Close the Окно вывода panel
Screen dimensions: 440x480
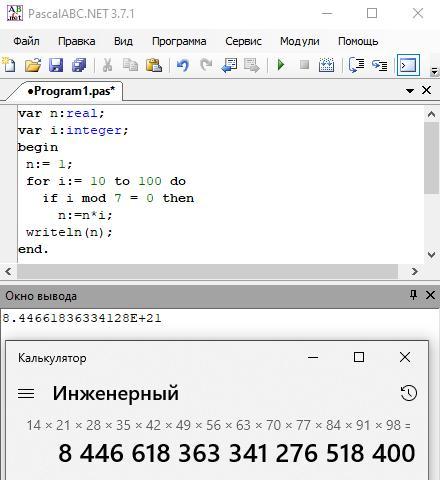[x=430, y=295]
